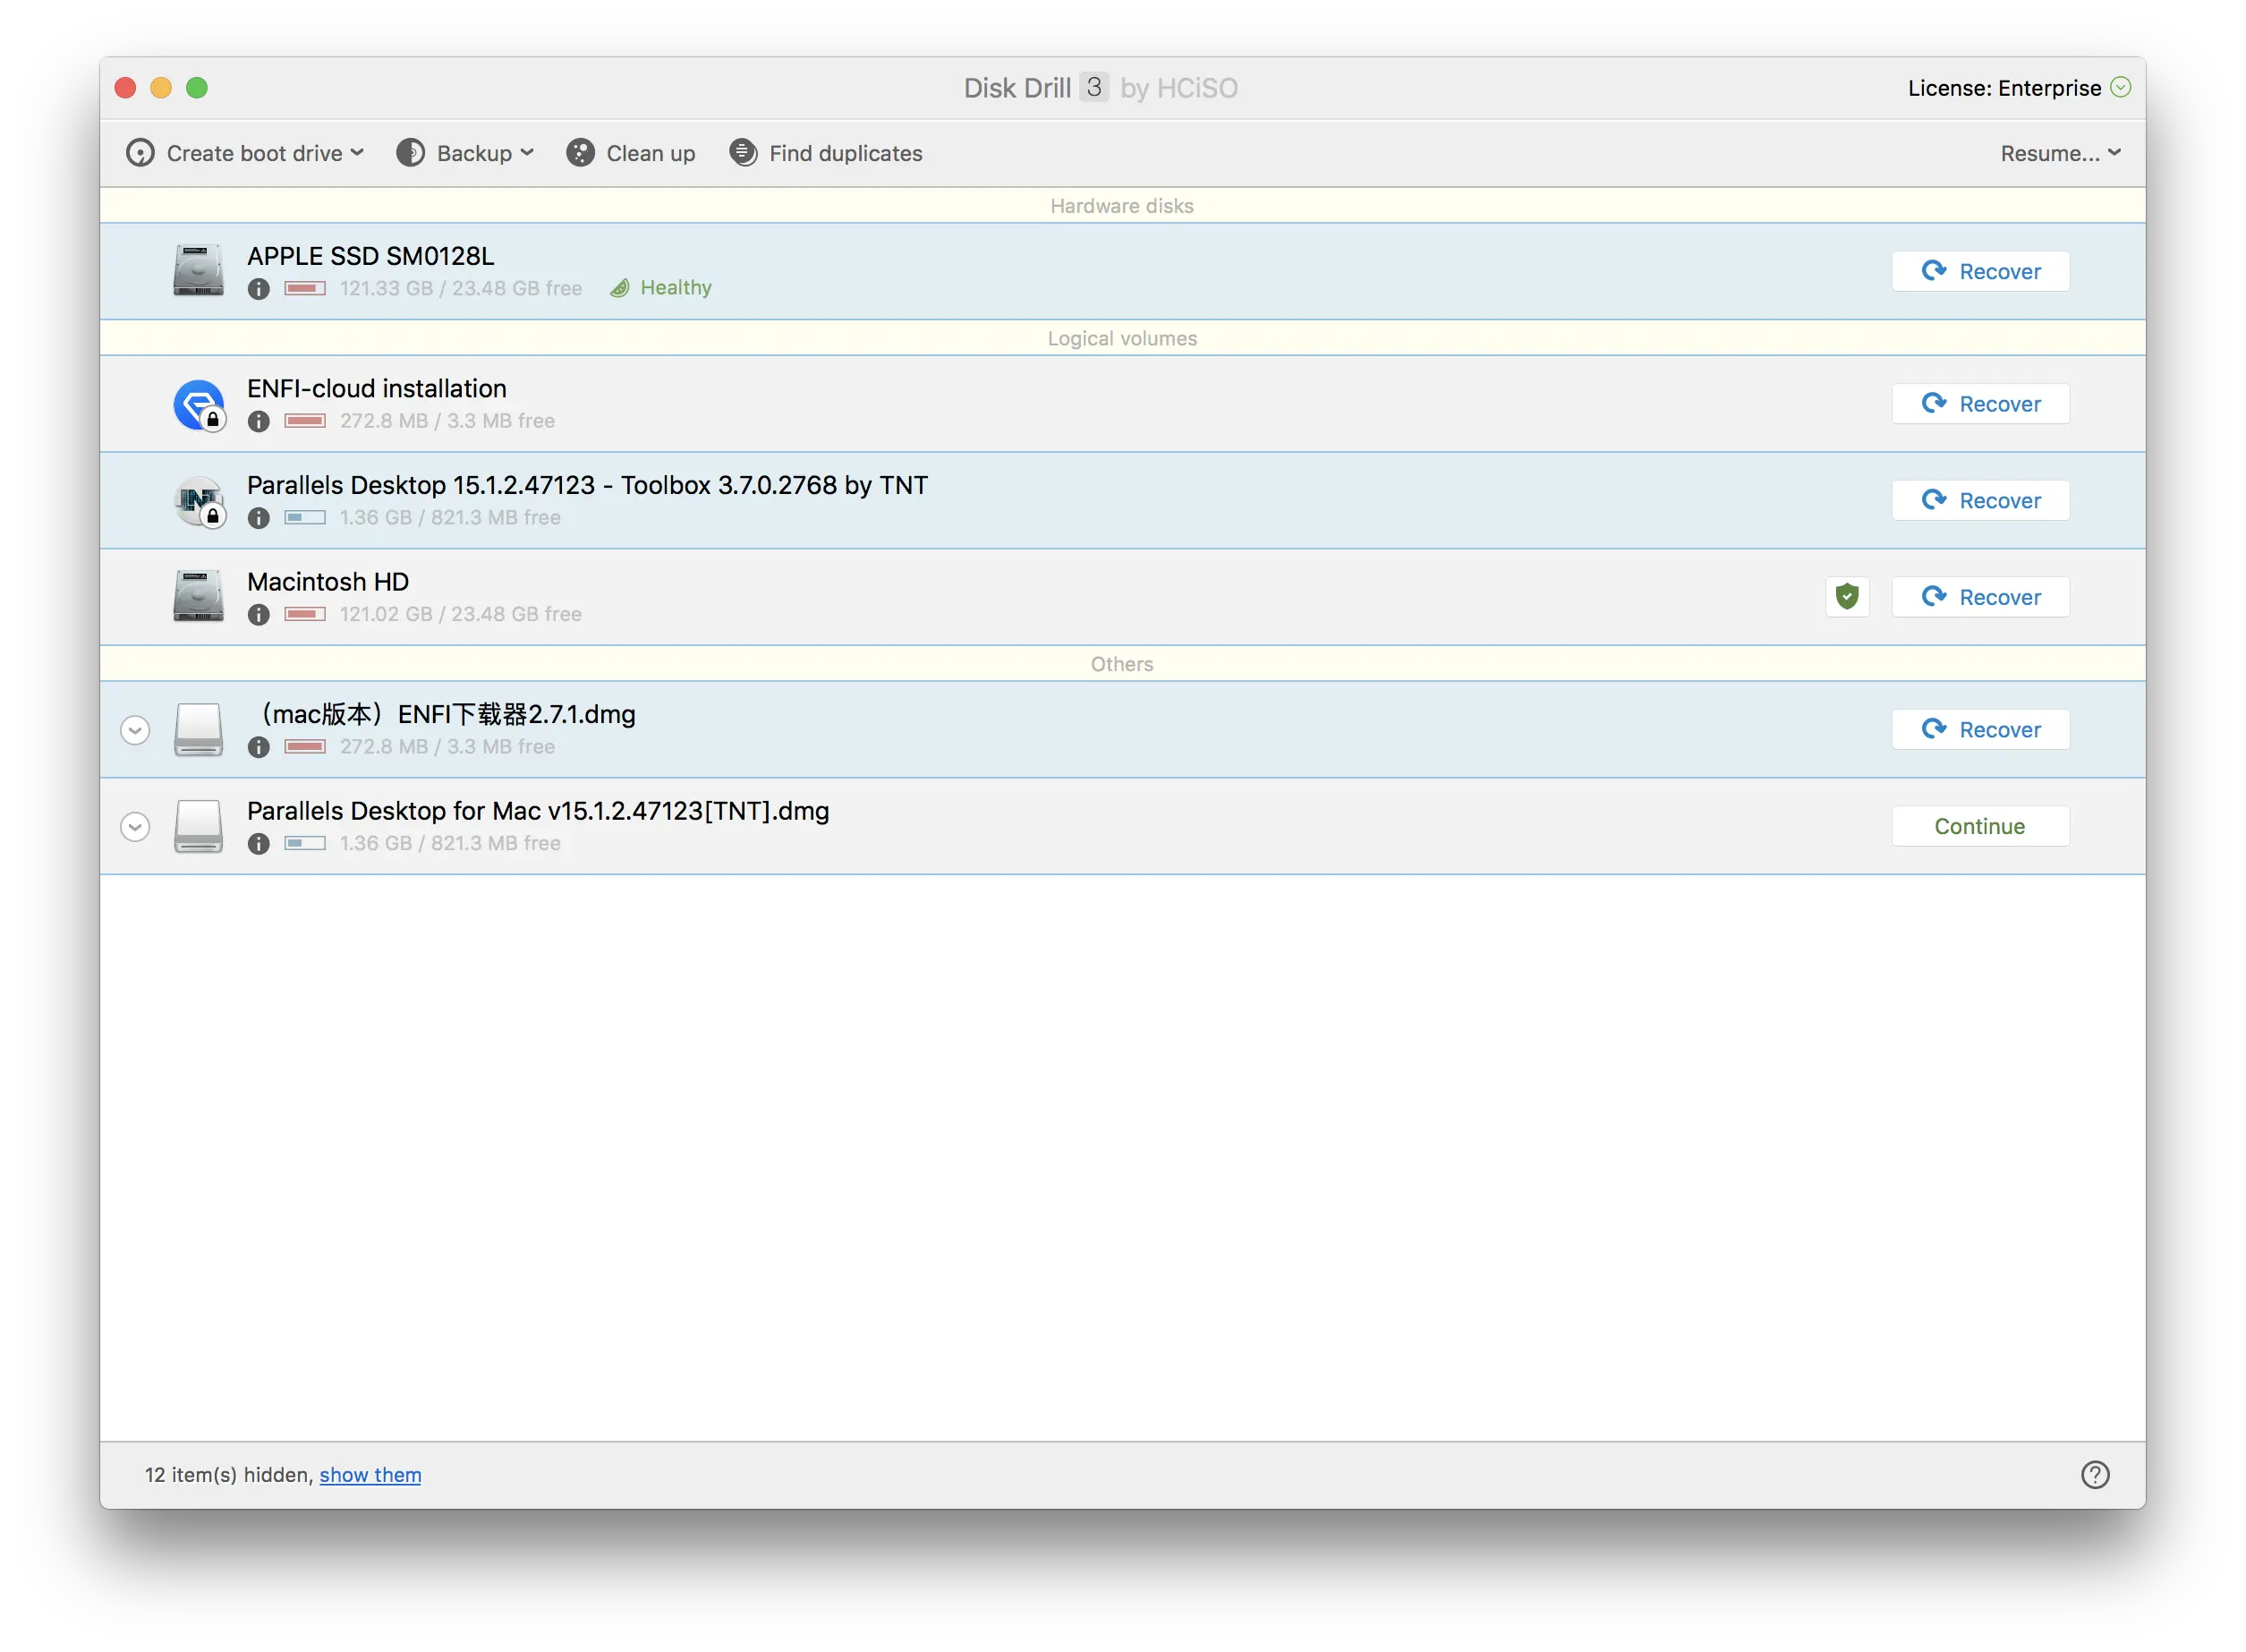The height and width of the screenshot is (1652, 2246).
Task: Click the ENFI-cloud installation volume icon
Action: click(x=199, y=405)
